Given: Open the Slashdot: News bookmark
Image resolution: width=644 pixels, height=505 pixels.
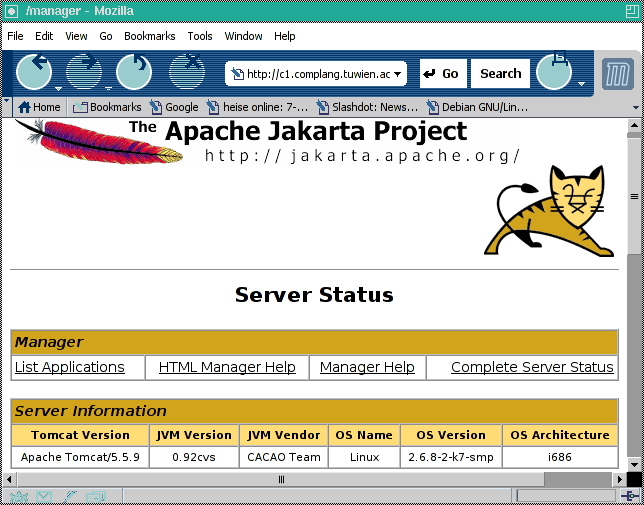Looking at the screenshot, I should coord(367,107).
